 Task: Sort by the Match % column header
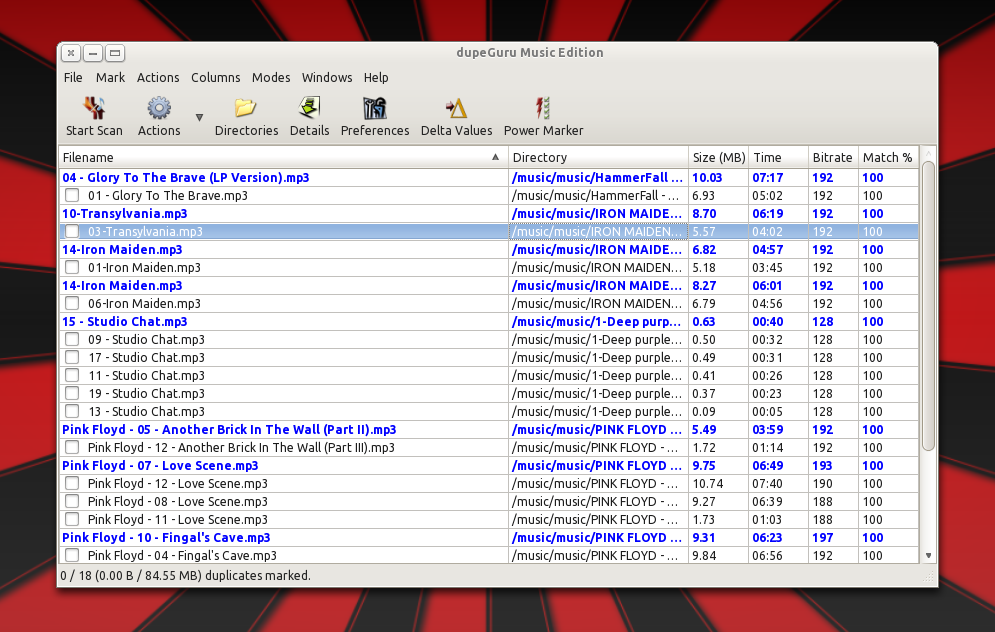tap(888, 157)
